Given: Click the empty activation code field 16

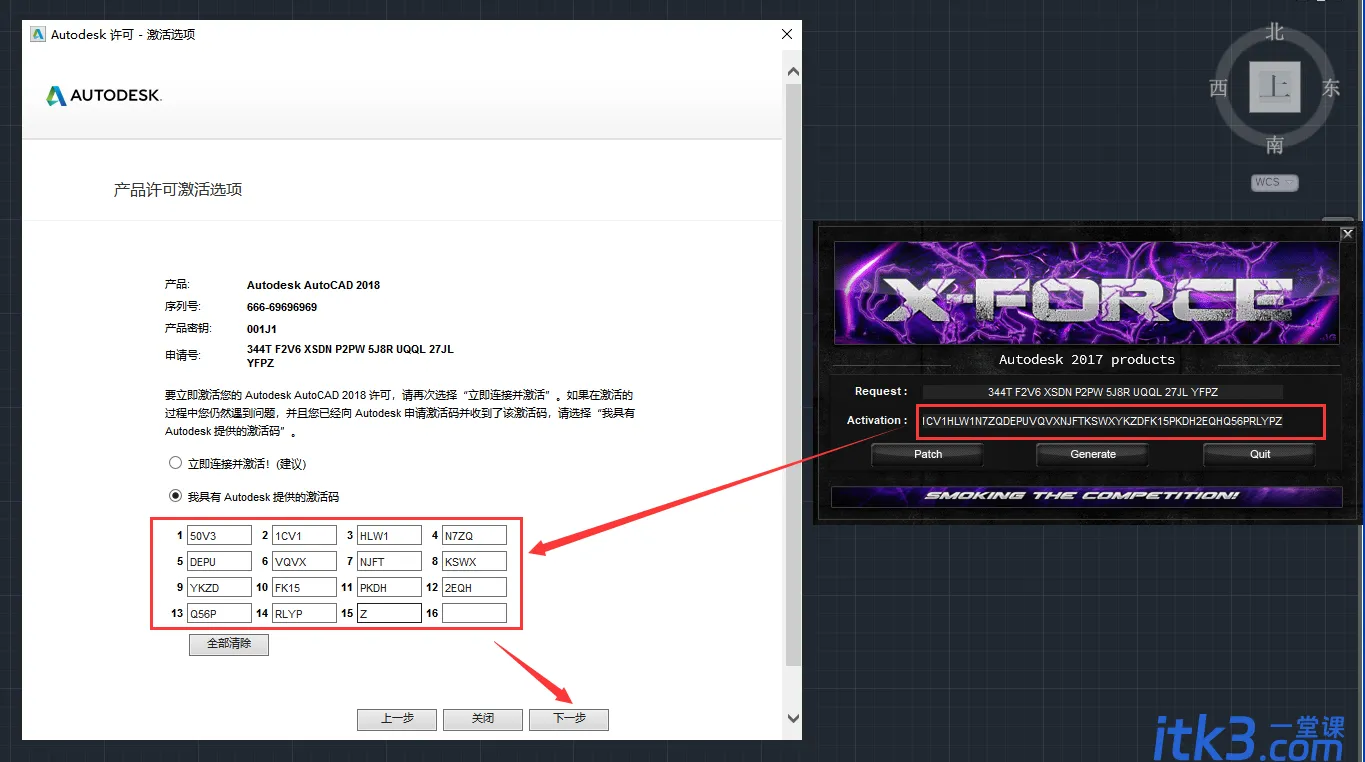Looking at the screenshot, I should tap(474, 613).
